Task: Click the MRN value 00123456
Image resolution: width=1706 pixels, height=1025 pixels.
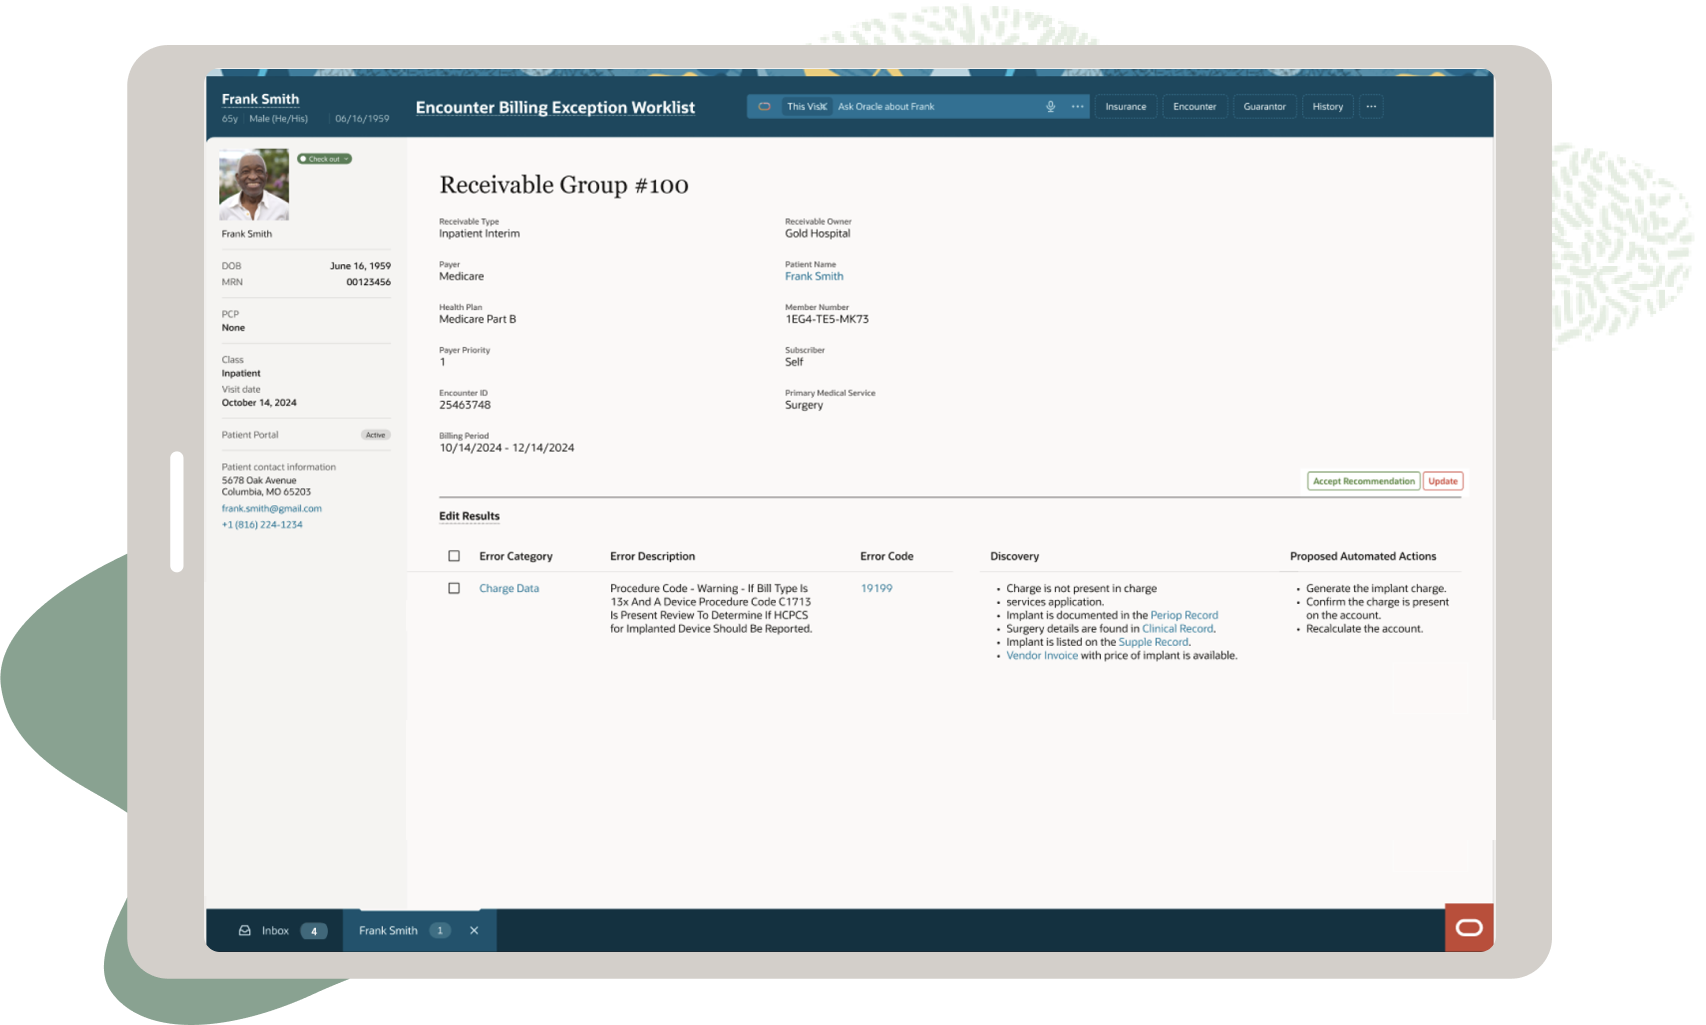Action: click(368, 282)
